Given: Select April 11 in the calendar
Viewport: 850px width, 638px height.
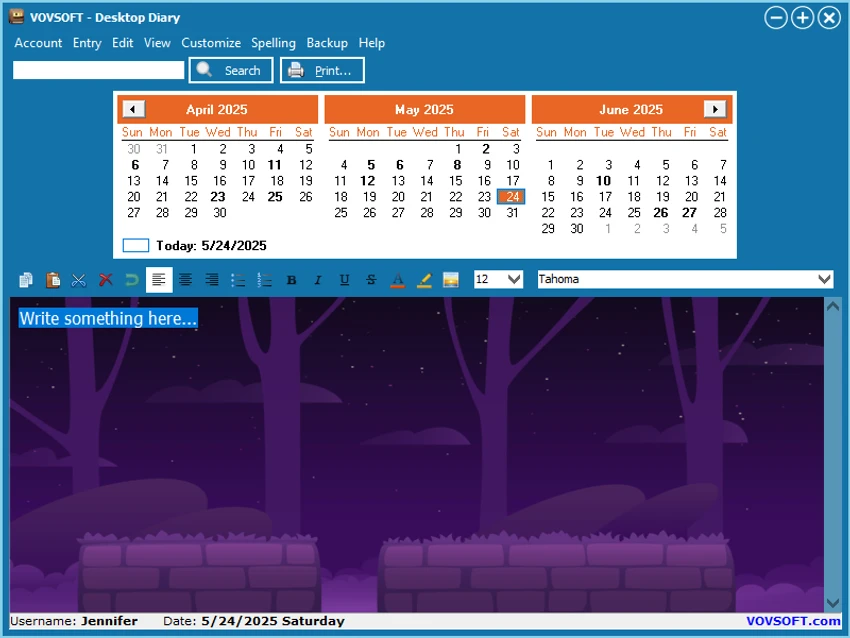Looking at the screenshot, I should pos(275,165).
